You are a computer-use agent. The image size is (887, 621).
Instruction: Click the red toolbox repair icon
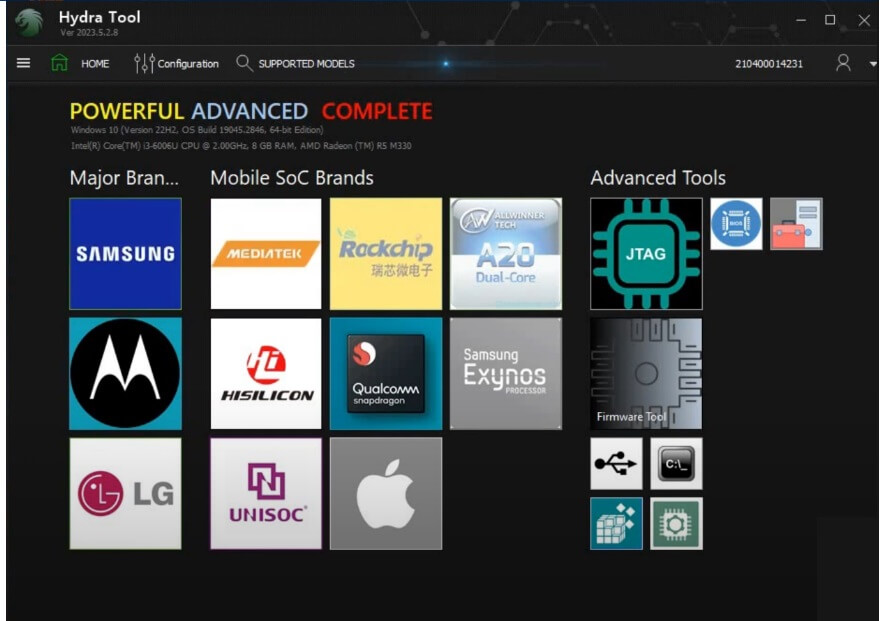click(x=795, y=222)
